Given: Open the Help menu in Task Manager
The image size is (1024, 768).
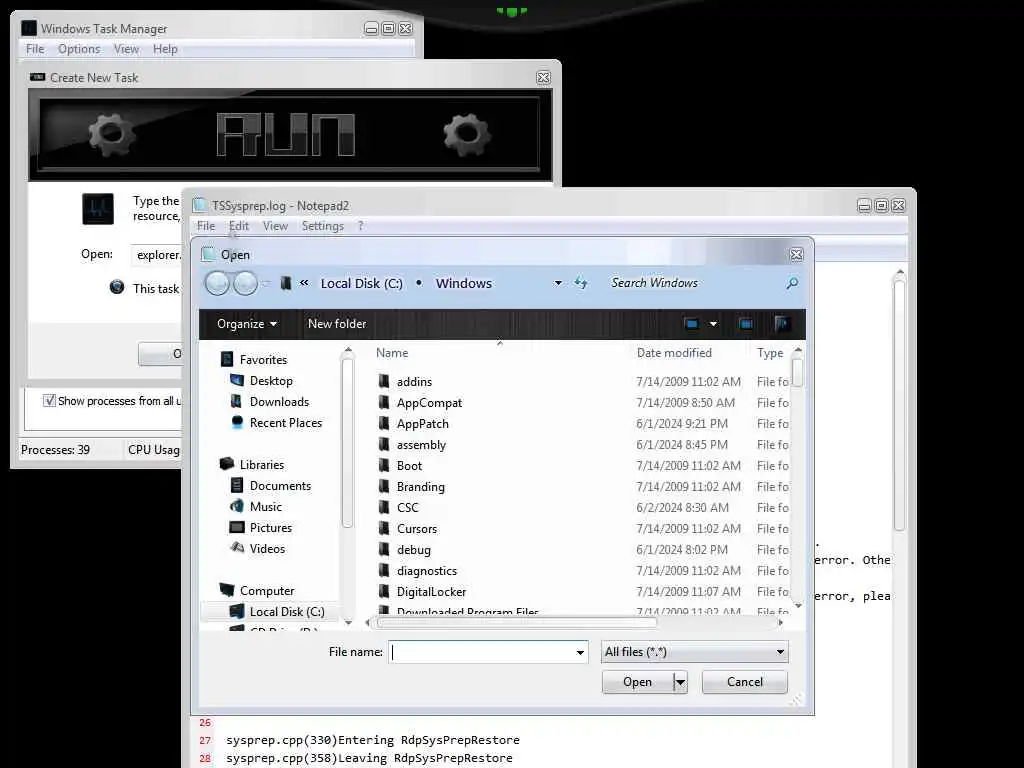Looking at the screenshot, I should pos(165,49).
